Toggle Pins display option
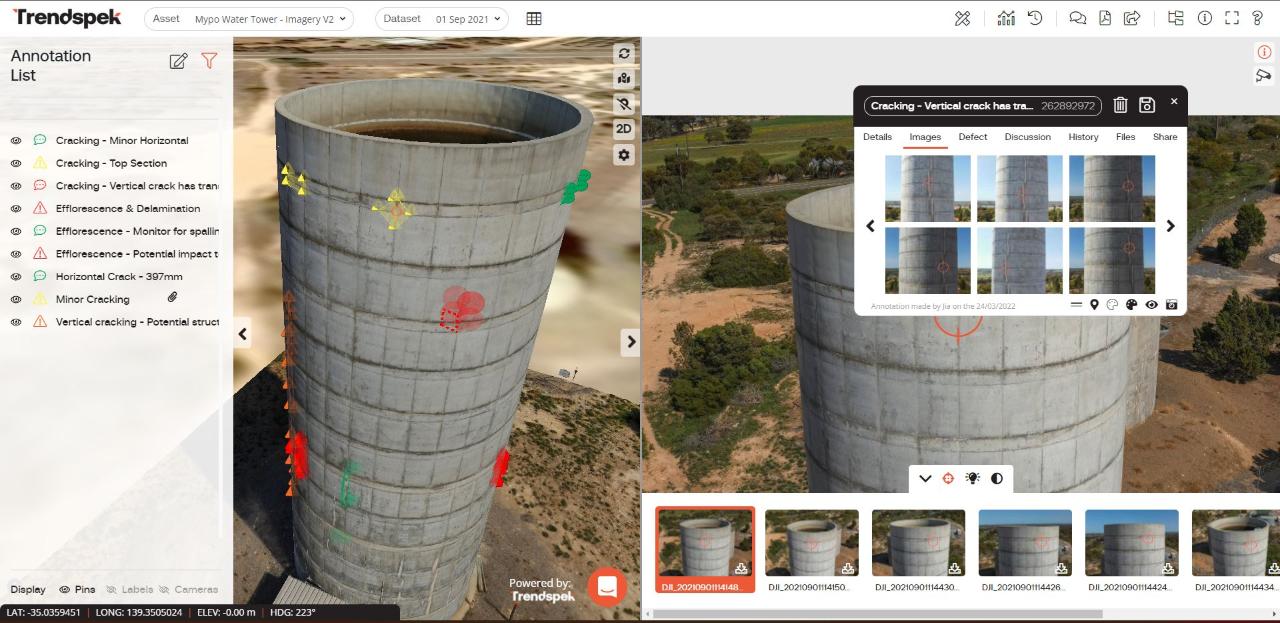 tap(77, 590)
